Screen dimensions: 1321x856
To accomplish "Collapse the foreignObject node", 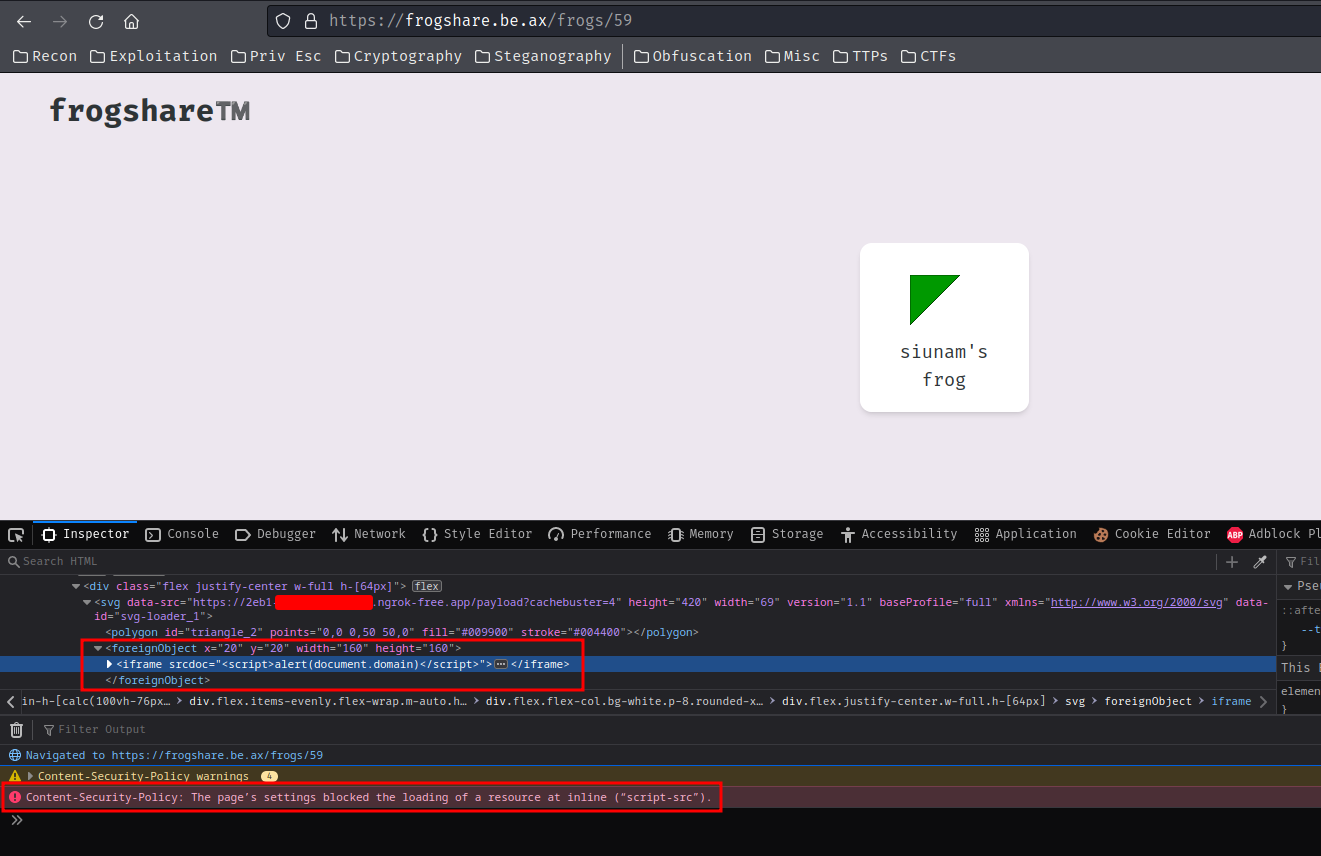I will tap(98, 649).
